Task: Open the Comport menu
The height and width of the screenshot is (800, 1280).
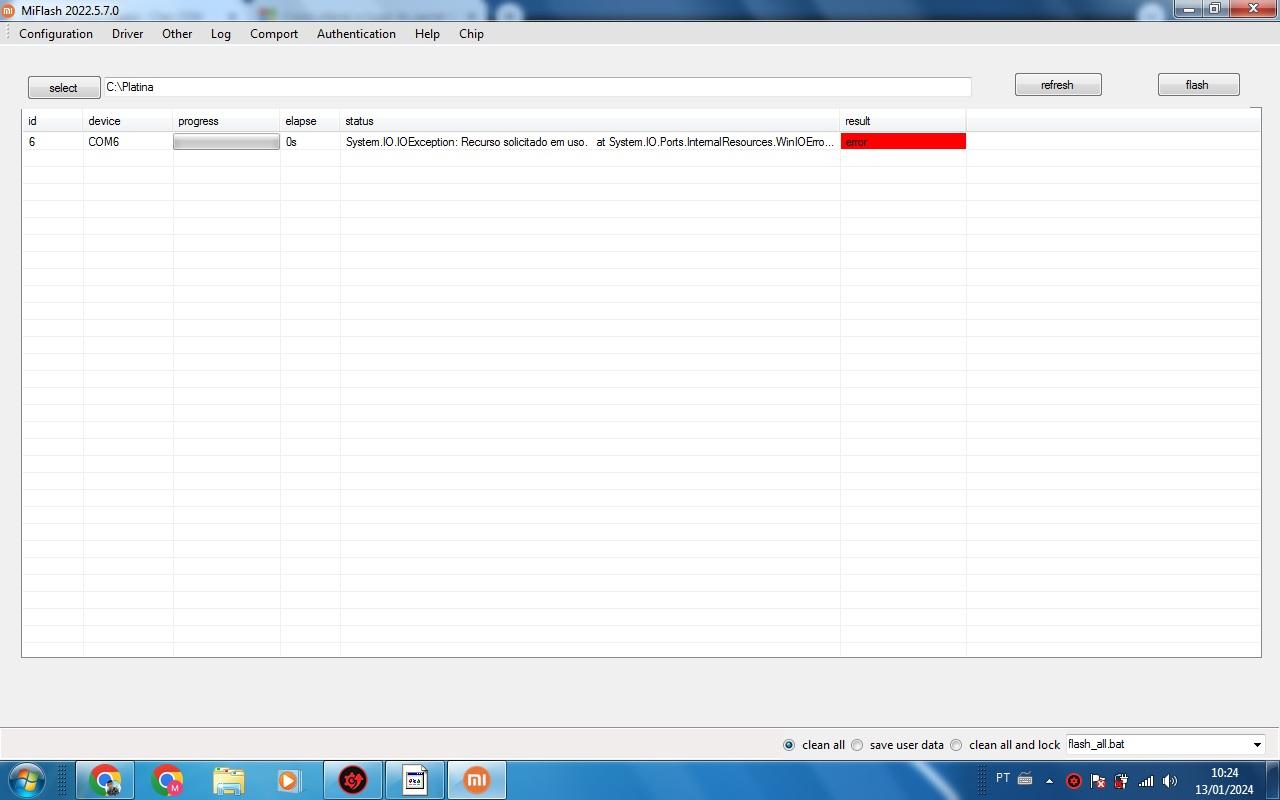Action: 274,33
